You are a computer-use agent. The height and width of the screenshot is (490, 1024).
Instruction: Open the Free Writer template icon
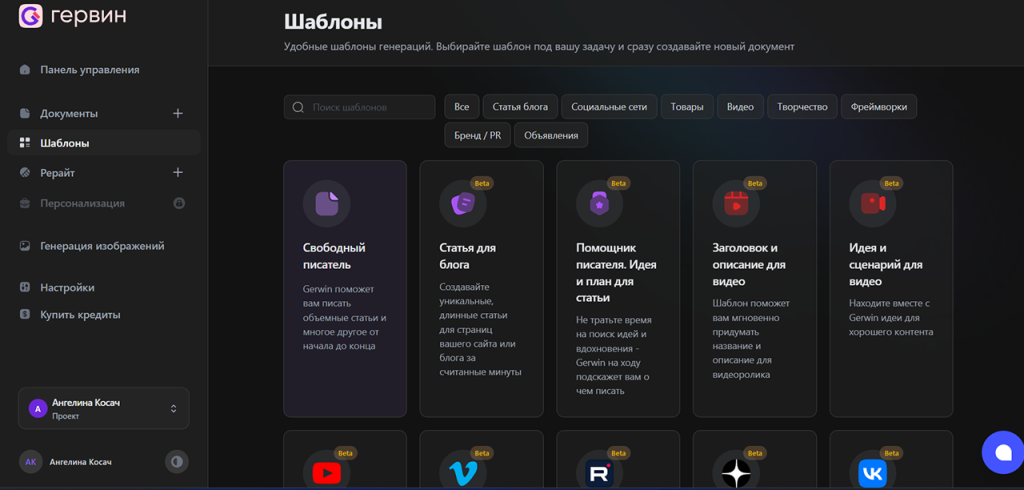click(x=327, y=204)
